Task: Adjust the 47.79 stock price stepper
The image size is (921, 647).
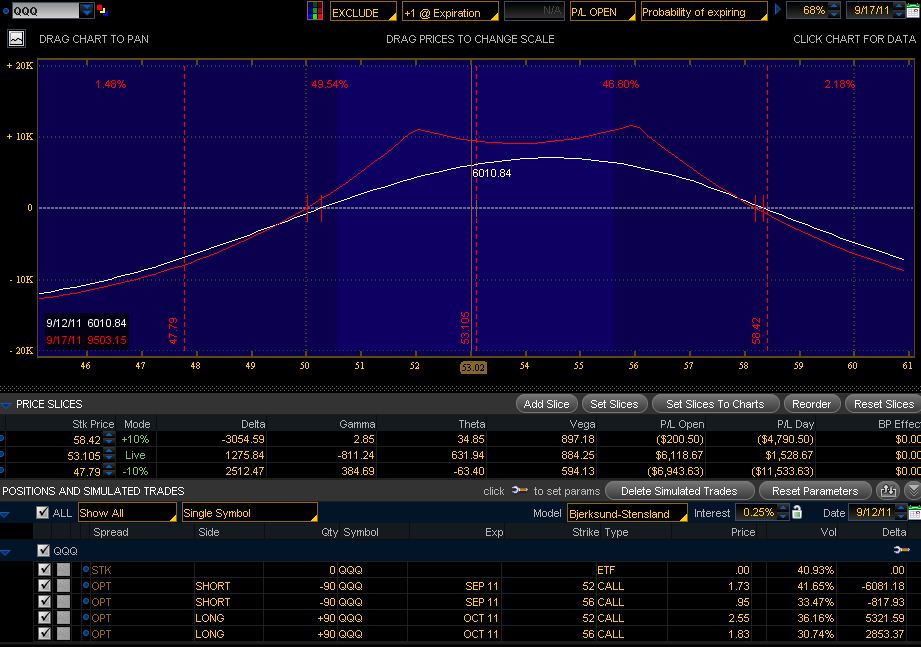Action: [x=109, y=470]
